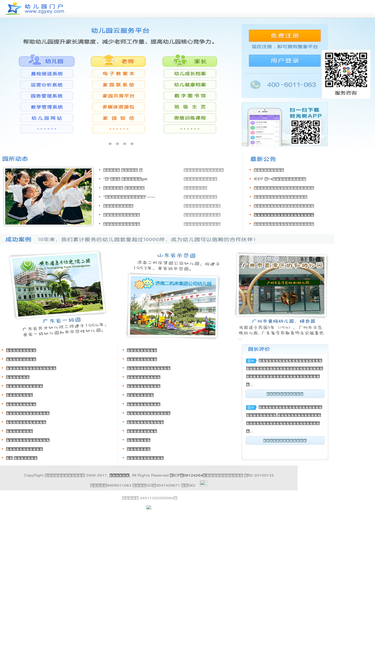
Task: Open the children dancing news photo
Action: tap(48, 196)
